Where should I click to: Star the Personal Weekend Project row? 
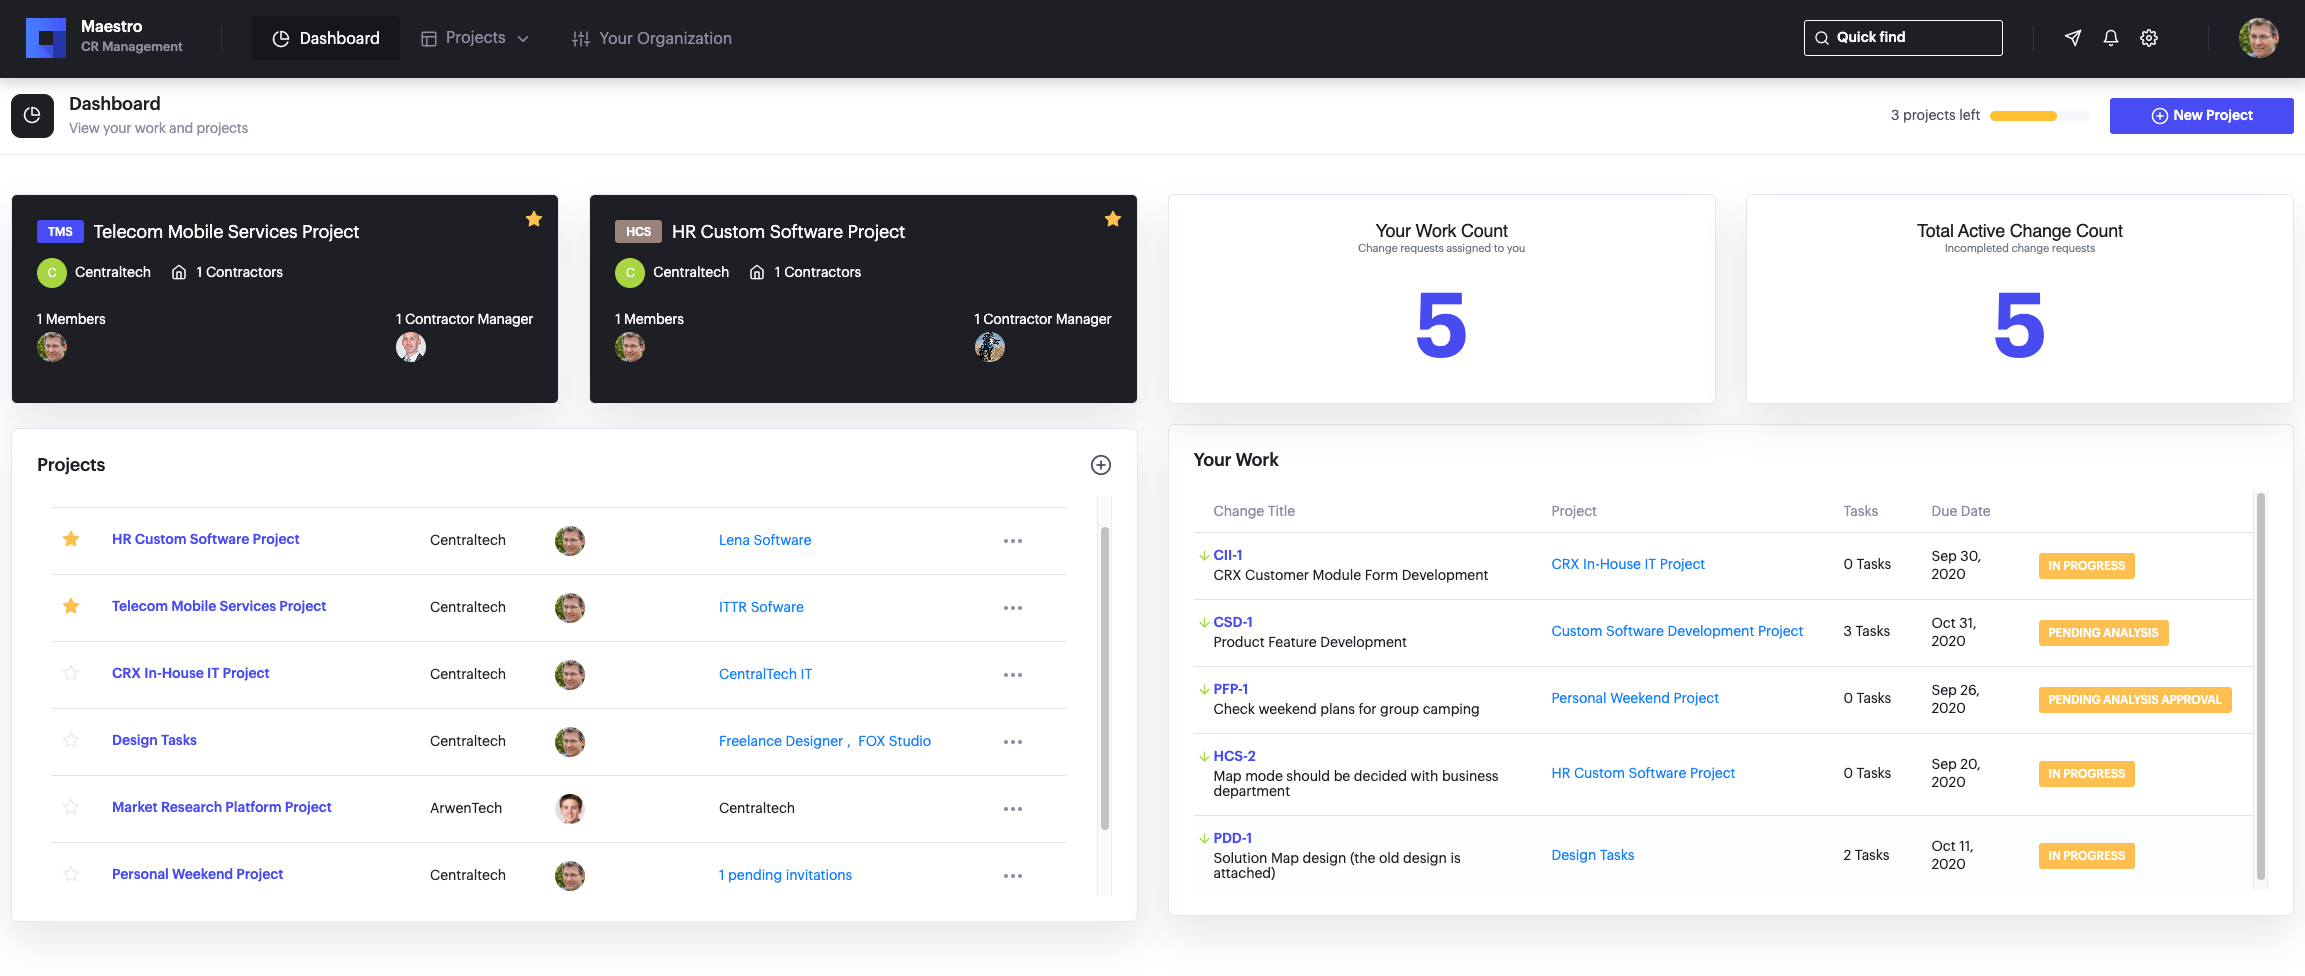coord(71,874)
